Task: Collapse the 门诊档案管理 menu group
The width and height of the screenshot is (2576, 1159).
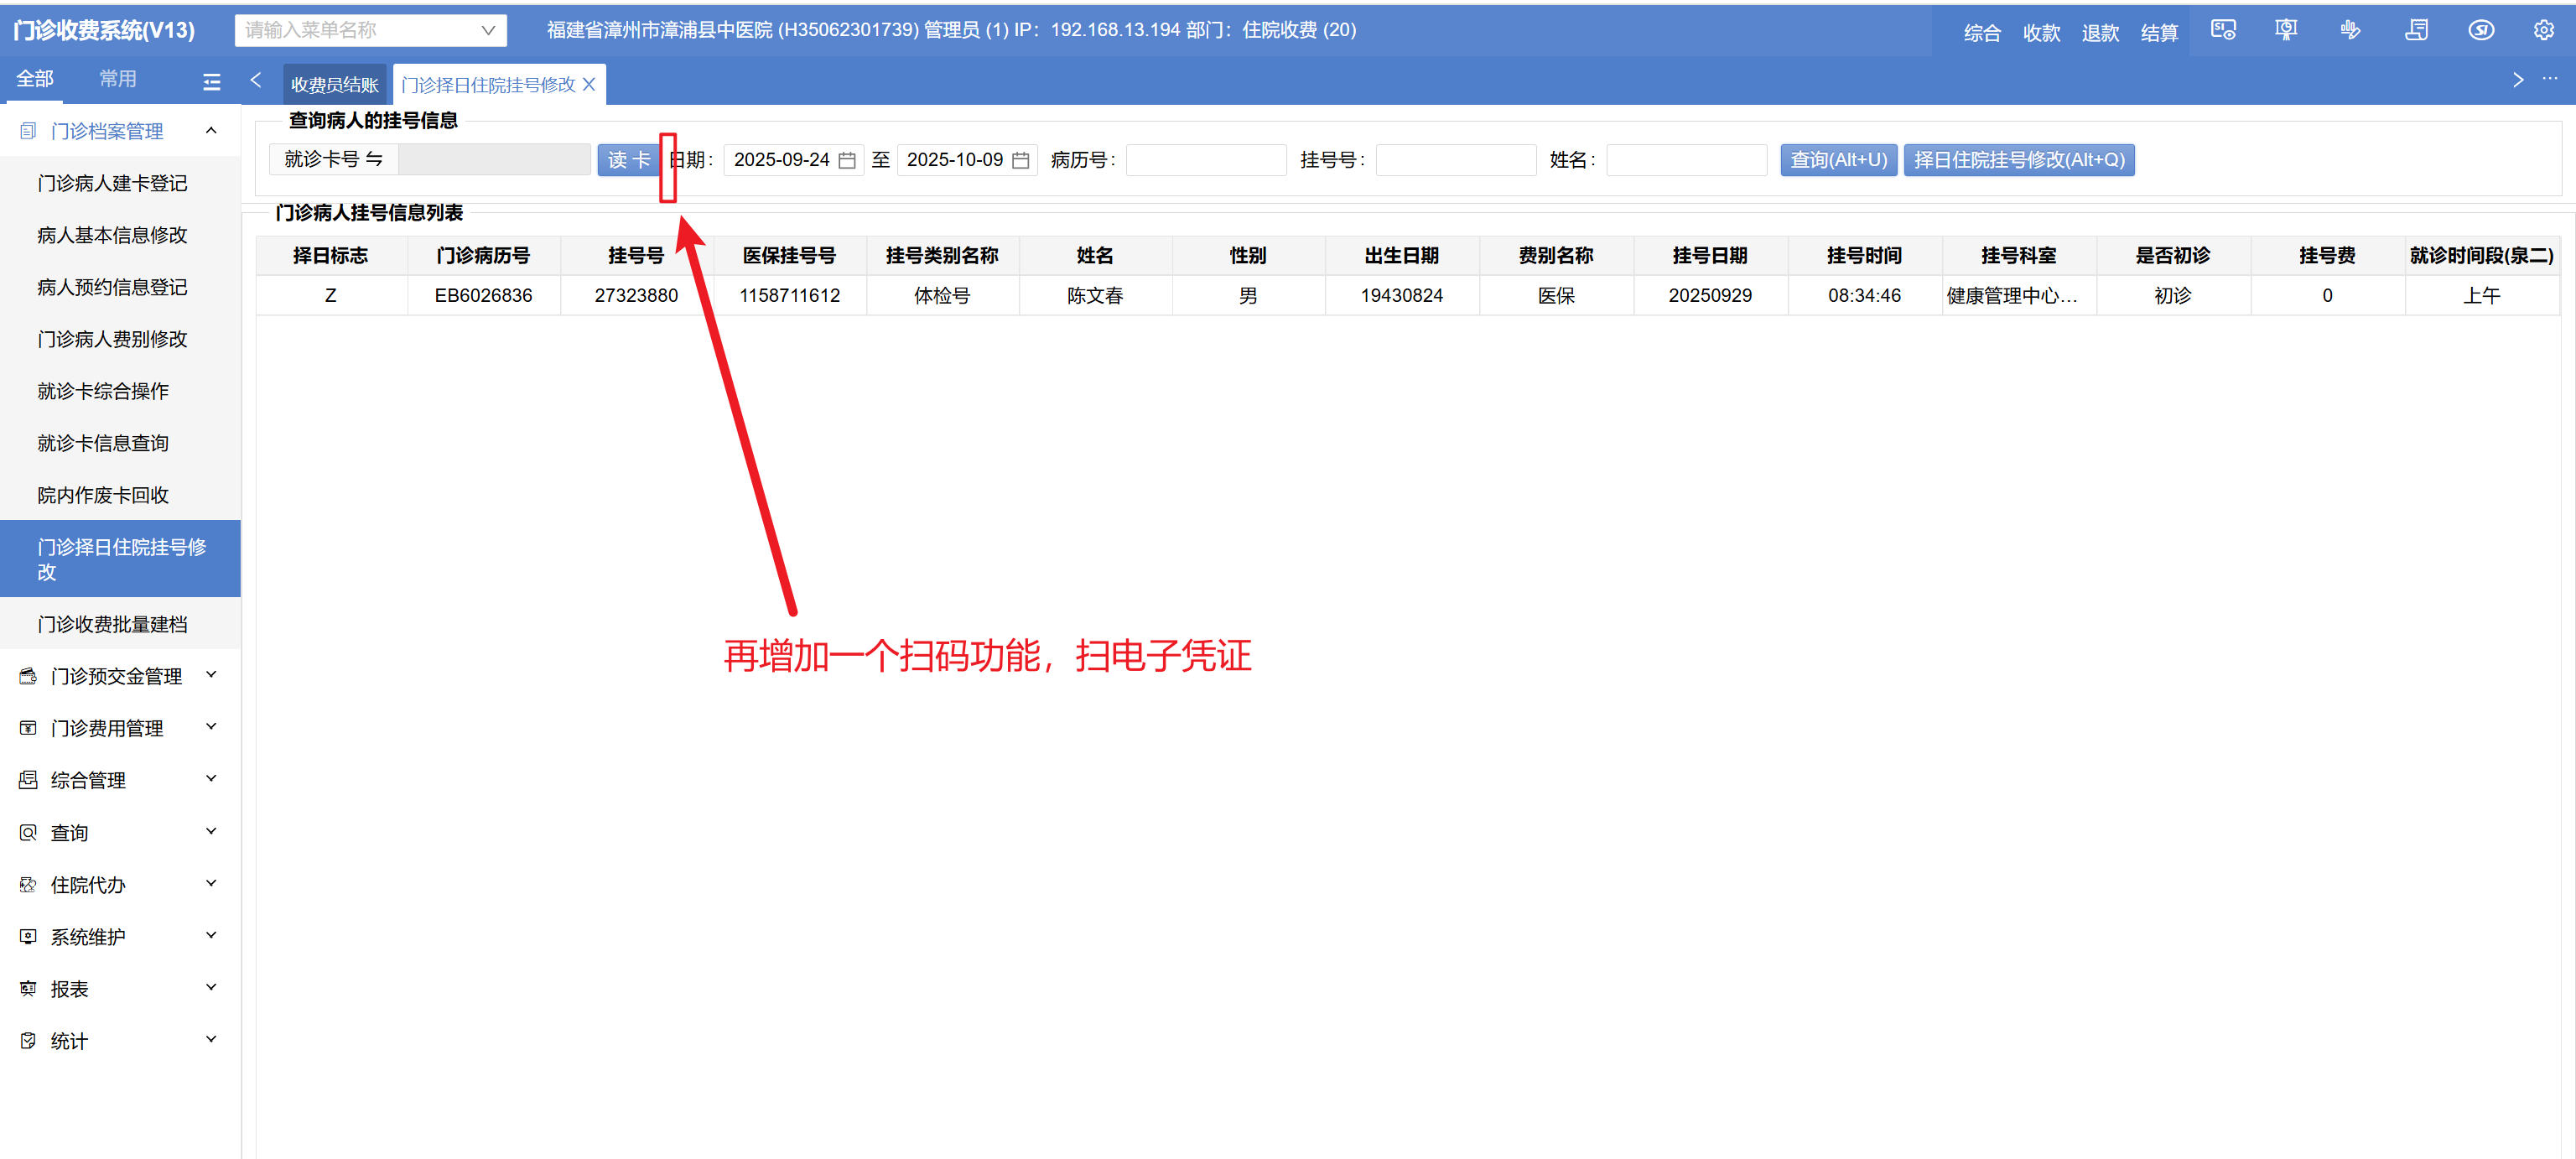Action: click(211, 130)
